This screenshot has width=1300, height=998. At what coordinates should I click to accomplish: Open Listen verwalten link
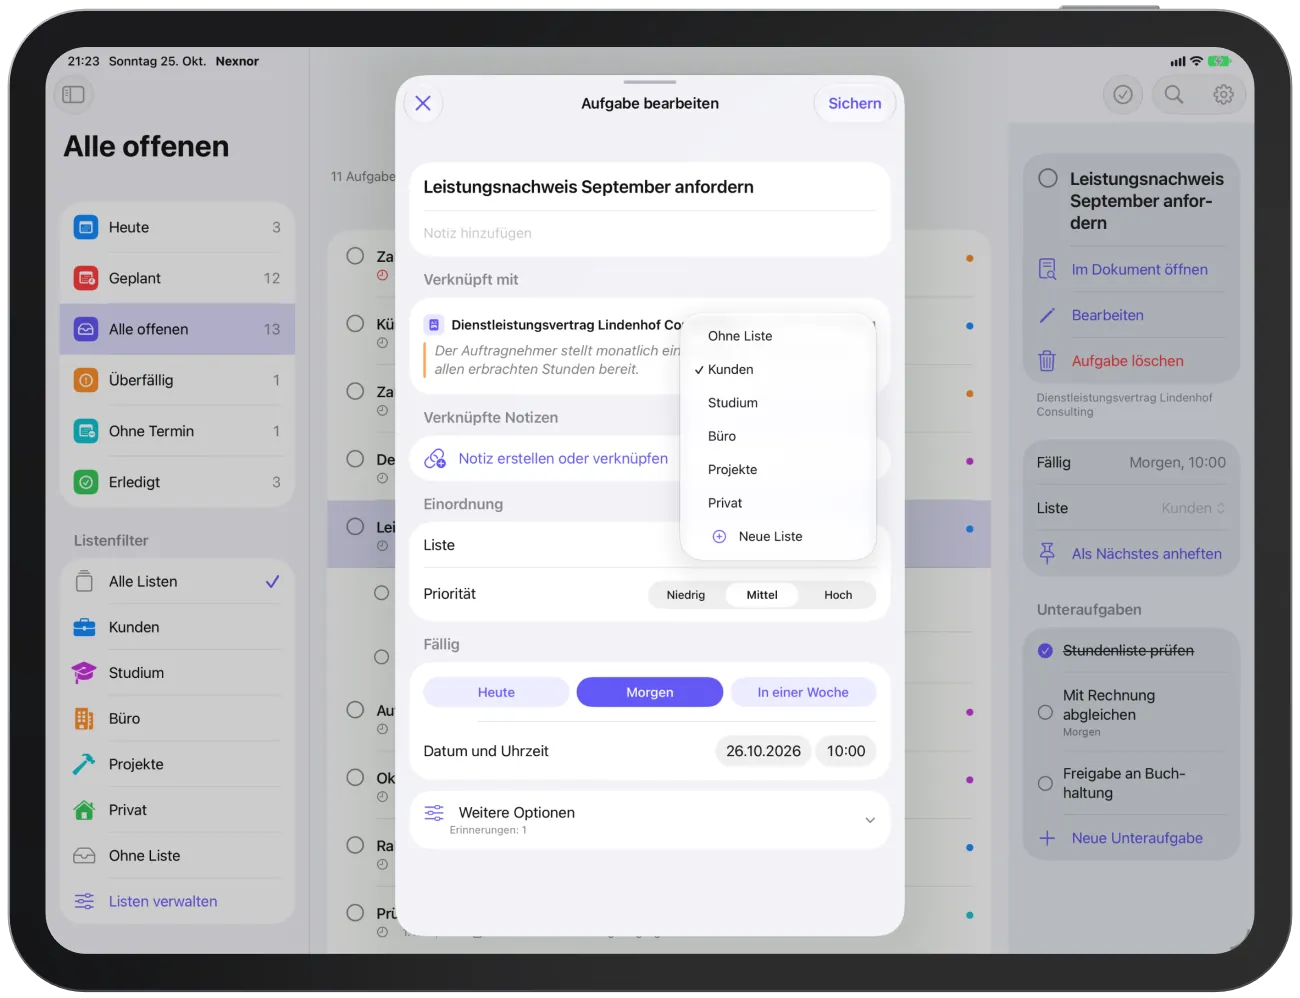(163, 901)
